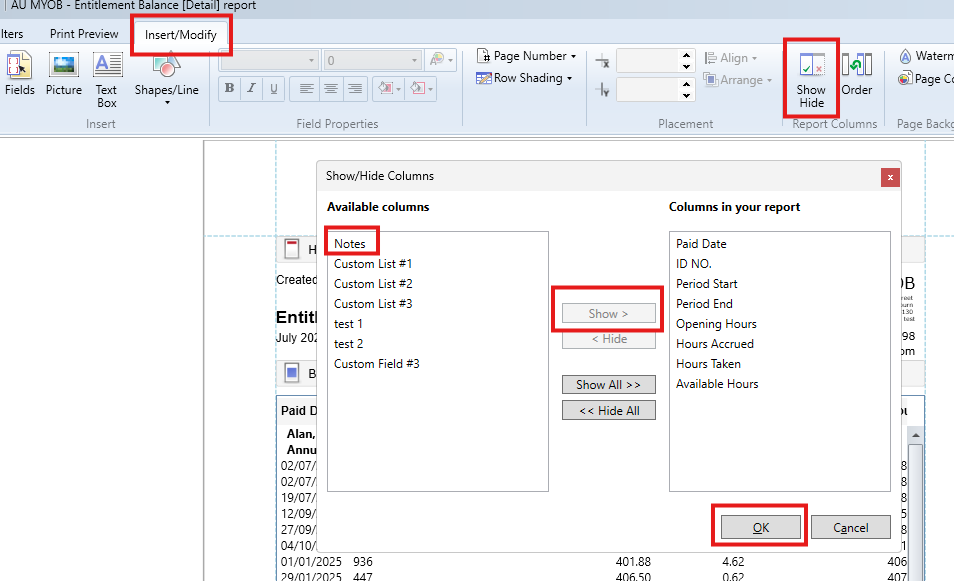This screenshot has height=581, width=954.
Task: Toggle bold formatting button
Action: (x=230, y=89)
